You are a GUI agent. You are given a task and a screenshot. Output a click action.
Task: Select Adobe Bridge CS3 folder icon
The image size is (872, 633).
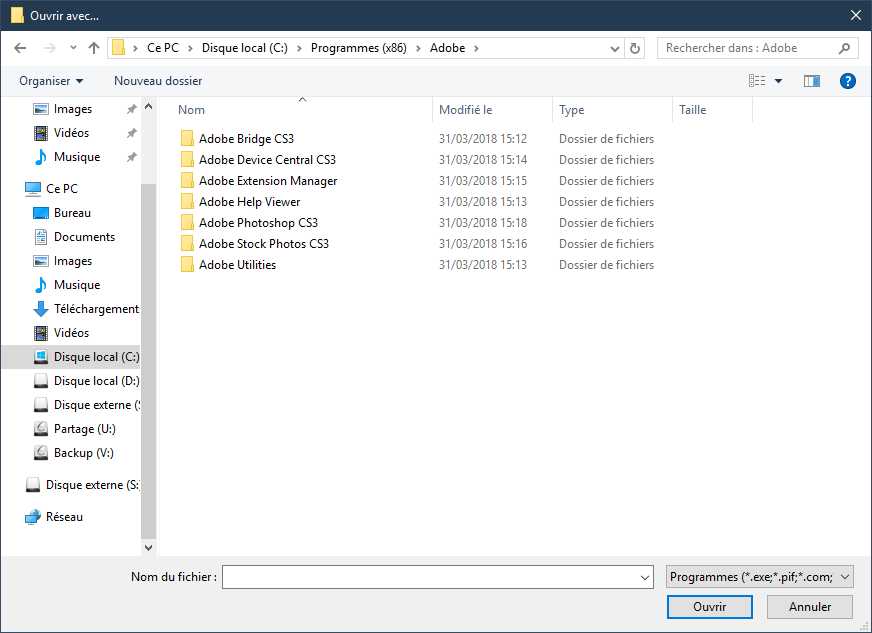(187, 139)
